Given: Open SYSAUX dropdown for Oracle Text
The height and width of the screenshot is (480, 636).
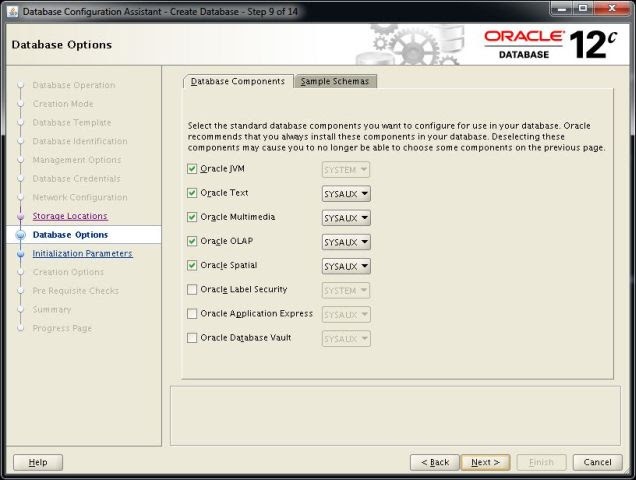Looking at the screenshot, I should 346,194.
